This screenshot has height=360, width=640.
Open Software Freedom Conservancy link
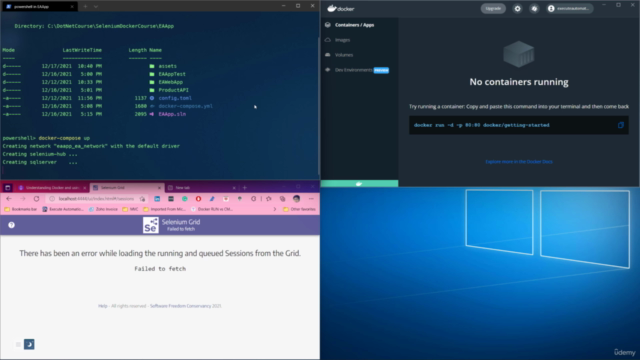click(x=180, y=306)
